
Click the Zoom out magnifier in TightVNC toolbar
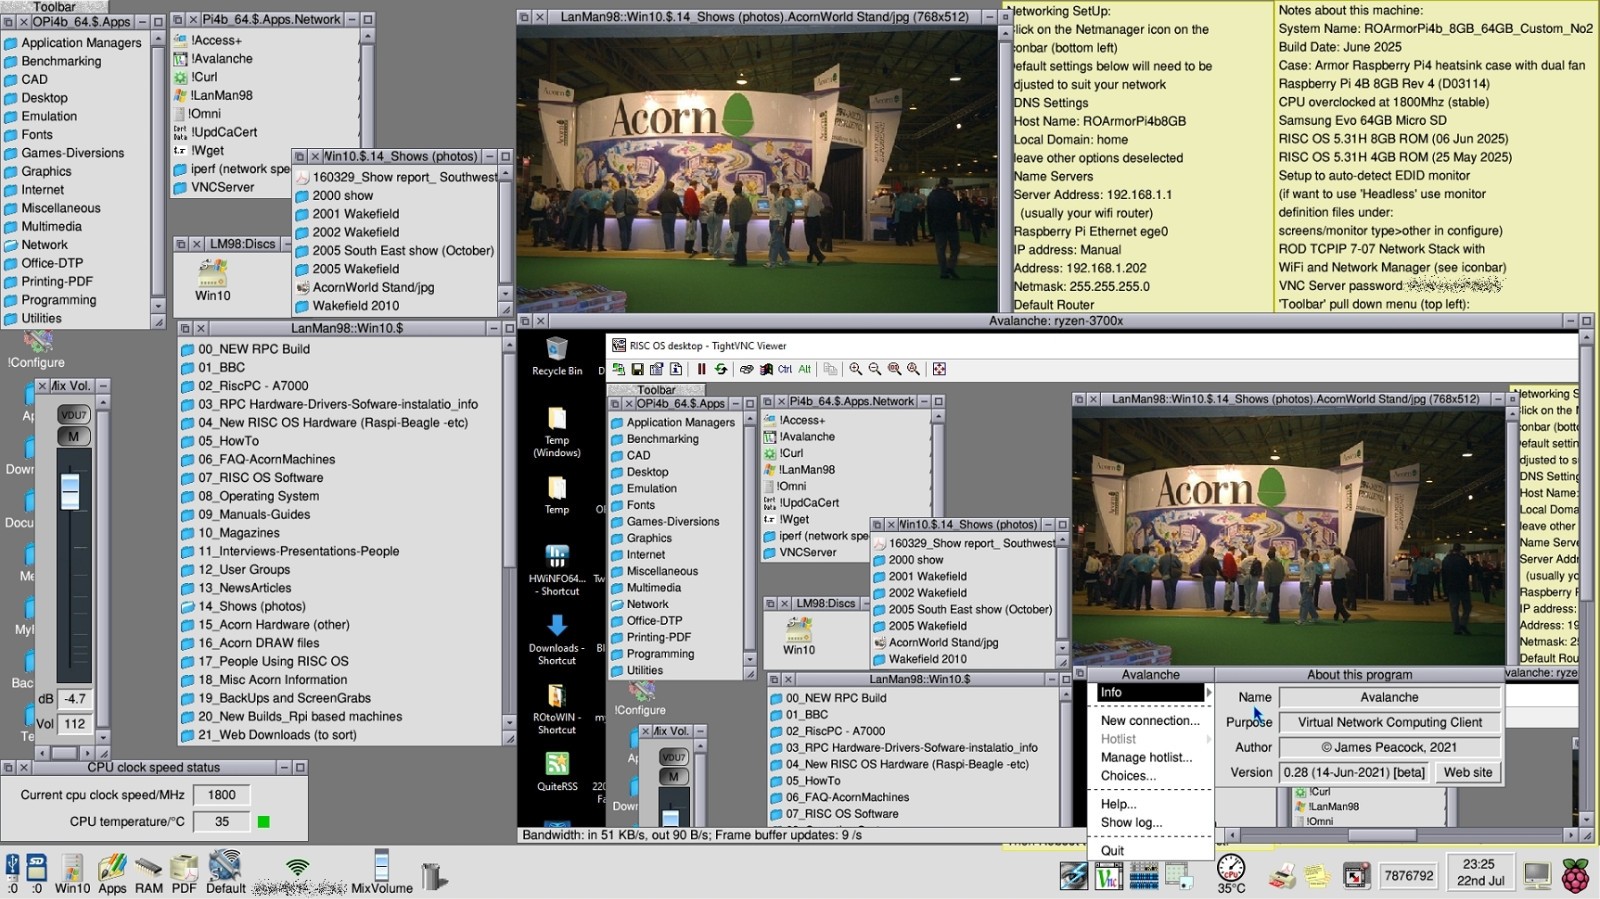click(875, 369)
